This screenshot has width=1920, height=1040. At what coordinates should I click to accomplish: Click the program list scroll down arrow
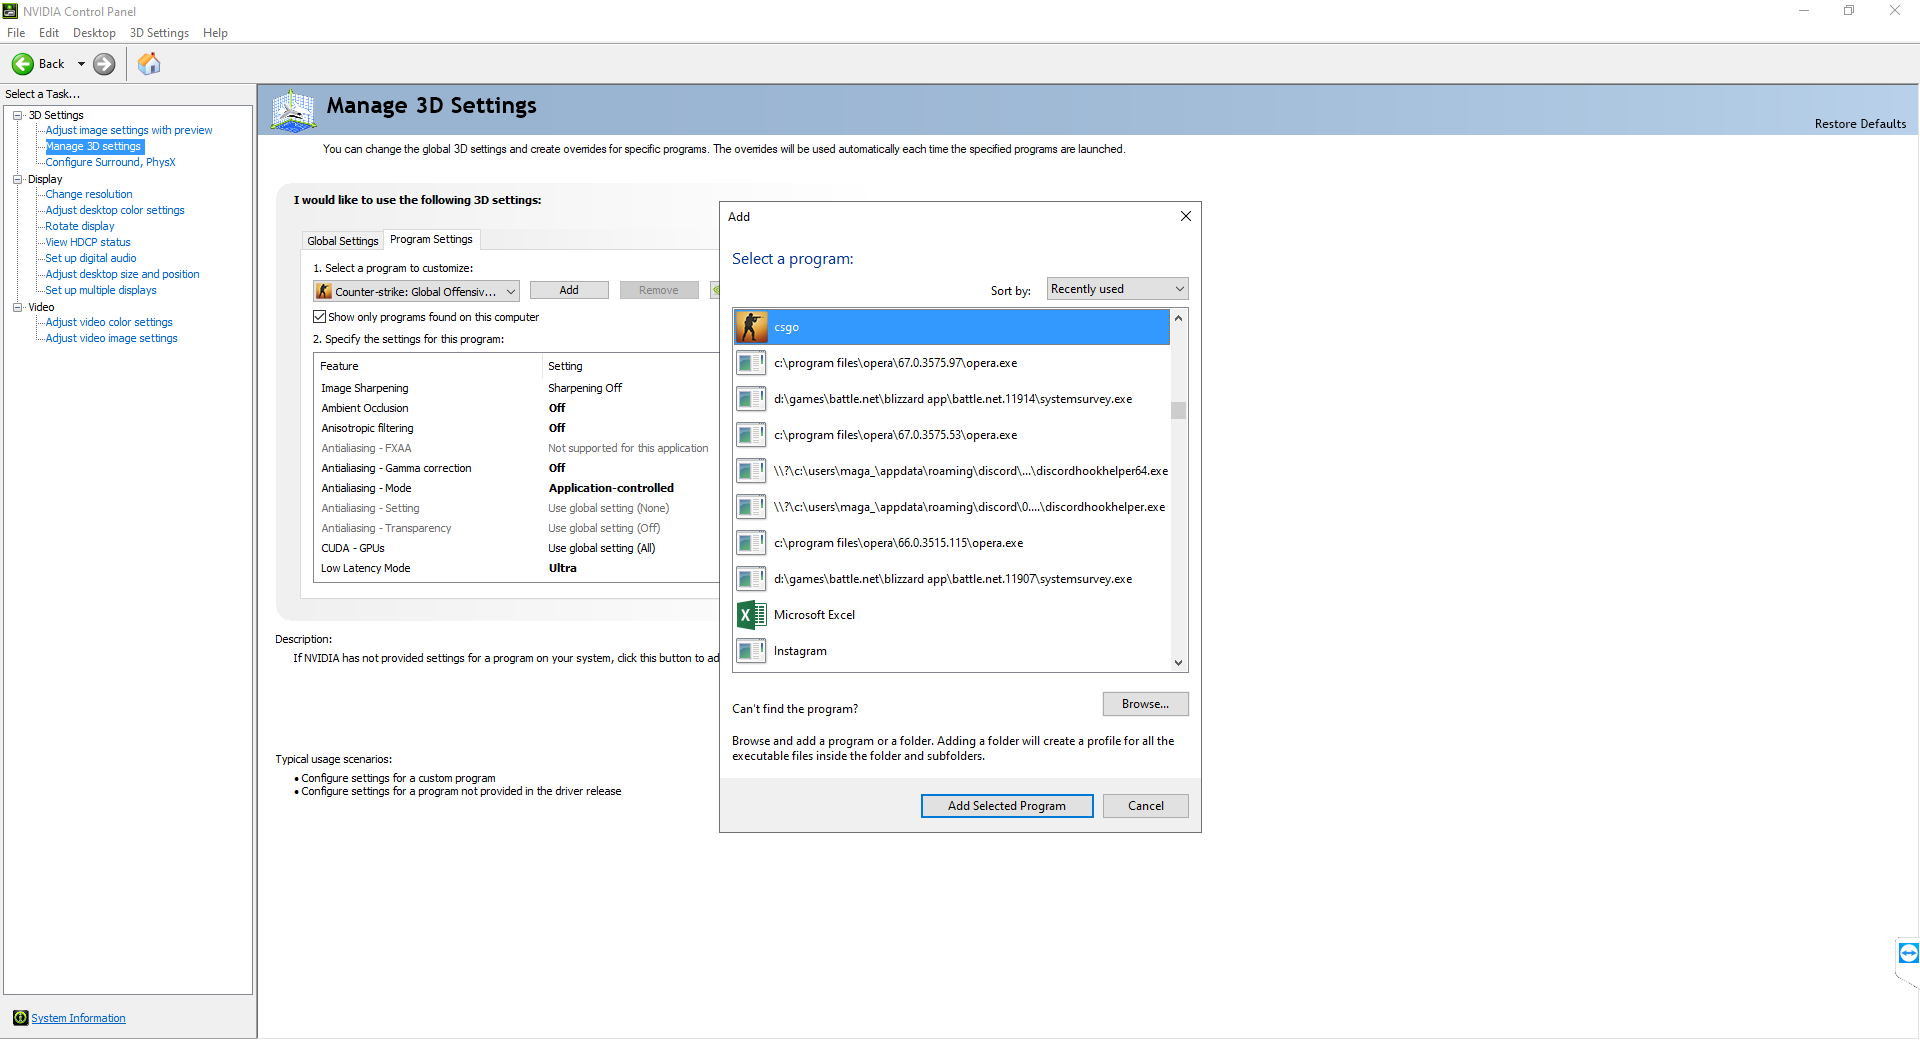tap(1179, 662)
